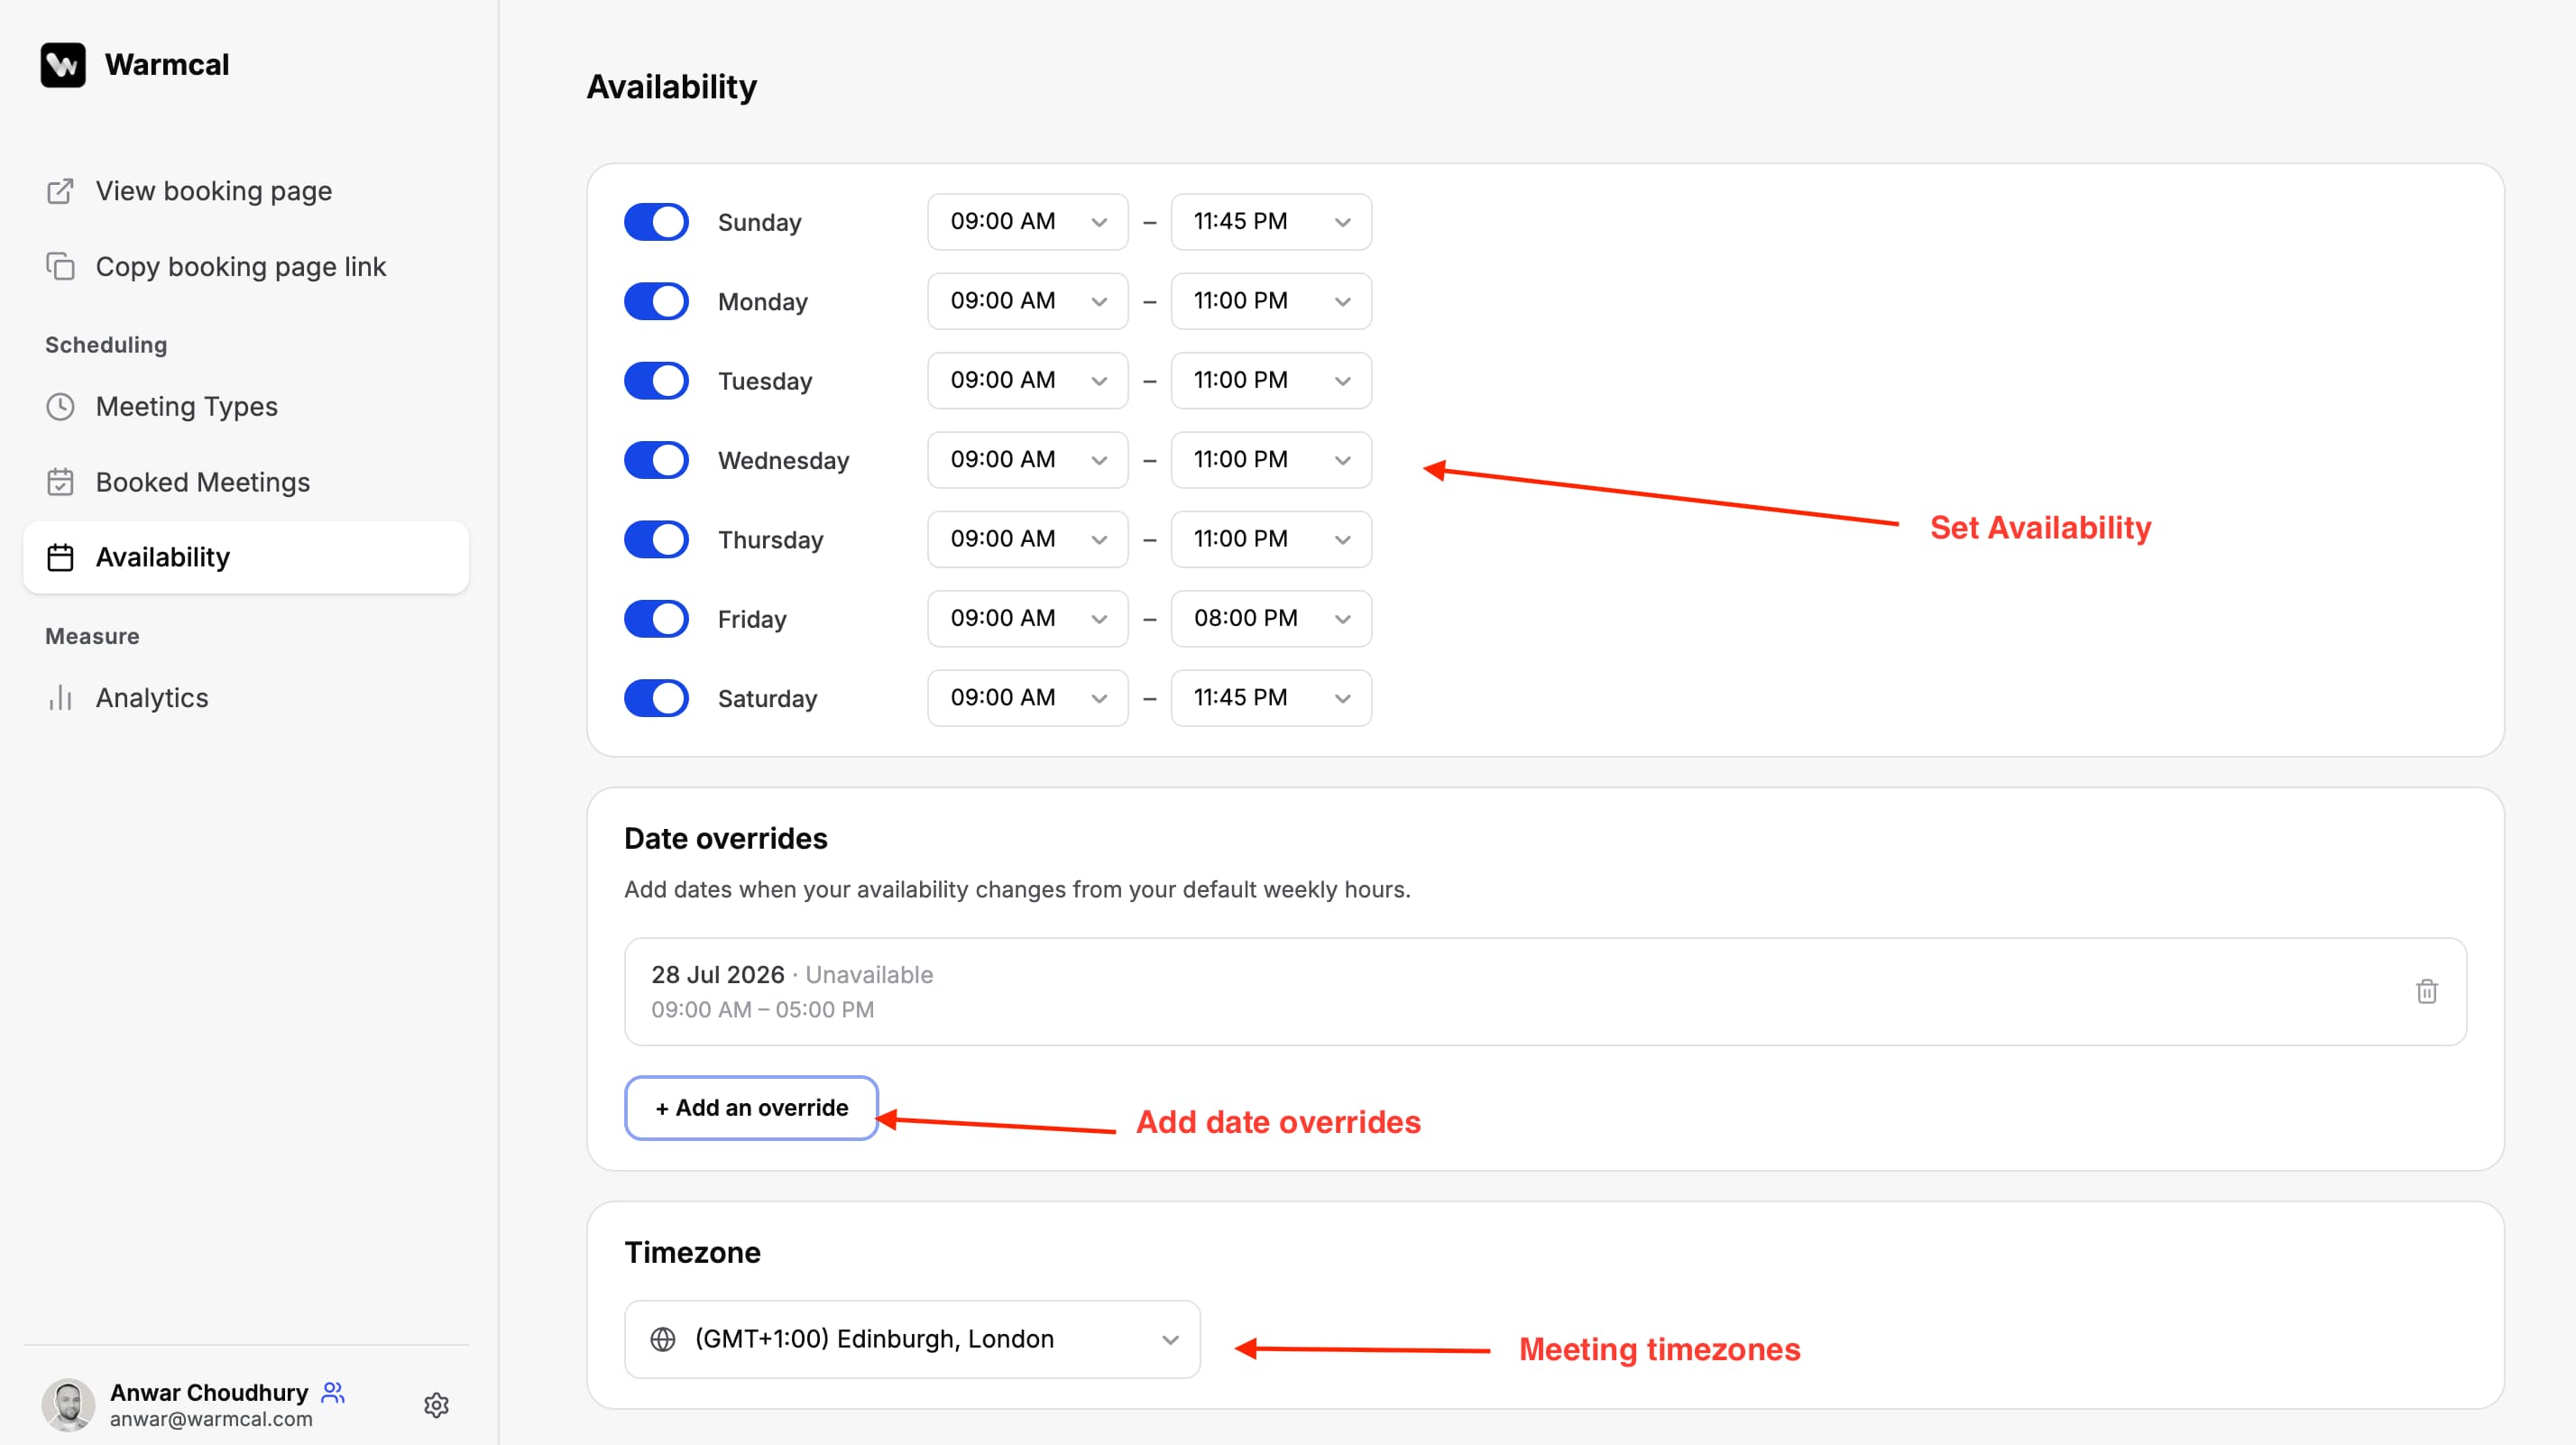This screenshot has height=1445, width=2576.
Task: Toggle Sunday availability off
Action: 656,222
